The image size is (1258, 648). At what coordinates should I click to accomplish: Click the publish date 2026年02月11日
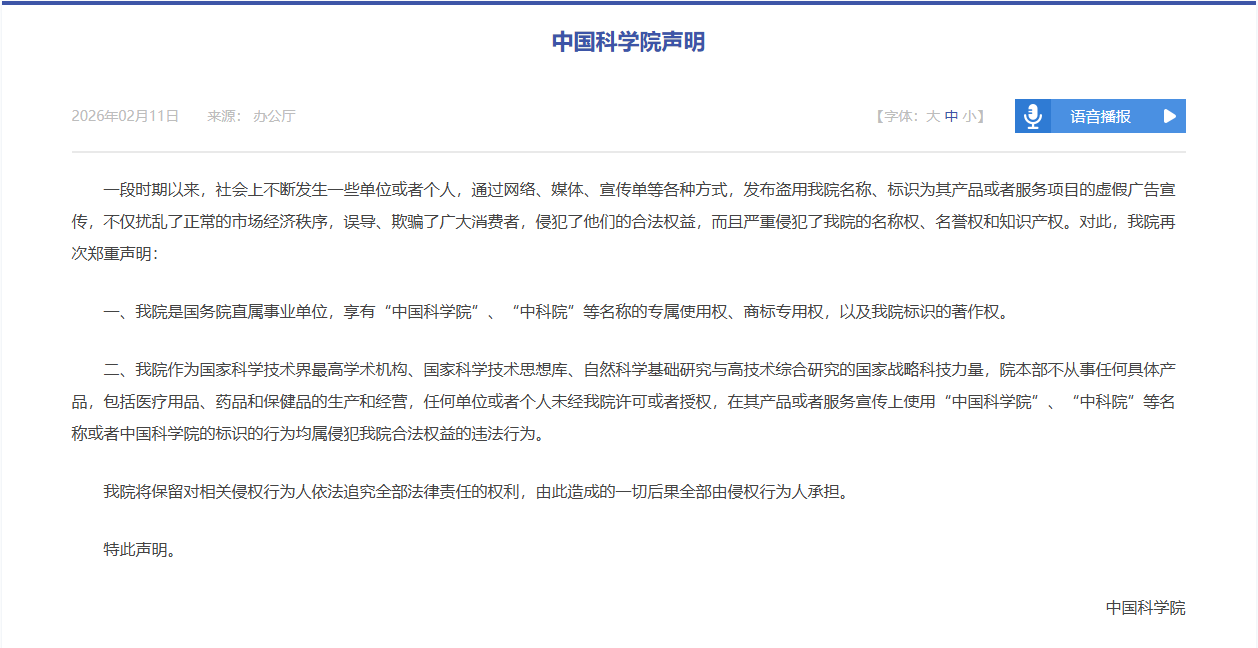tap(125, 116)
